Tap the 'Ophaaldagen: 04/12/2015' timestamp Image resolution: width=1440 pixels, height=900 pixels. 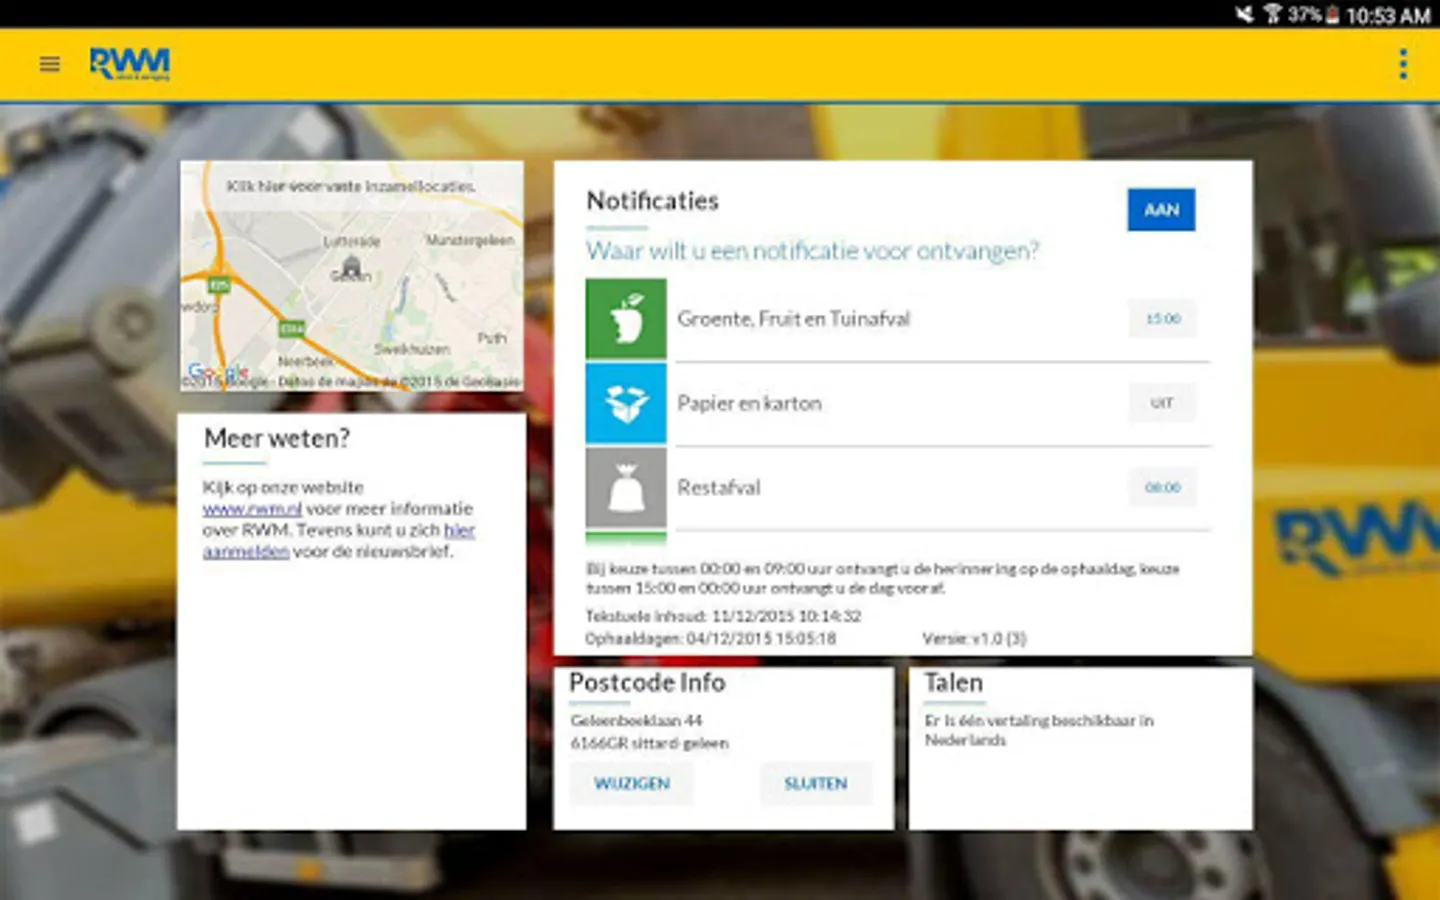click(x=711, y=638)
